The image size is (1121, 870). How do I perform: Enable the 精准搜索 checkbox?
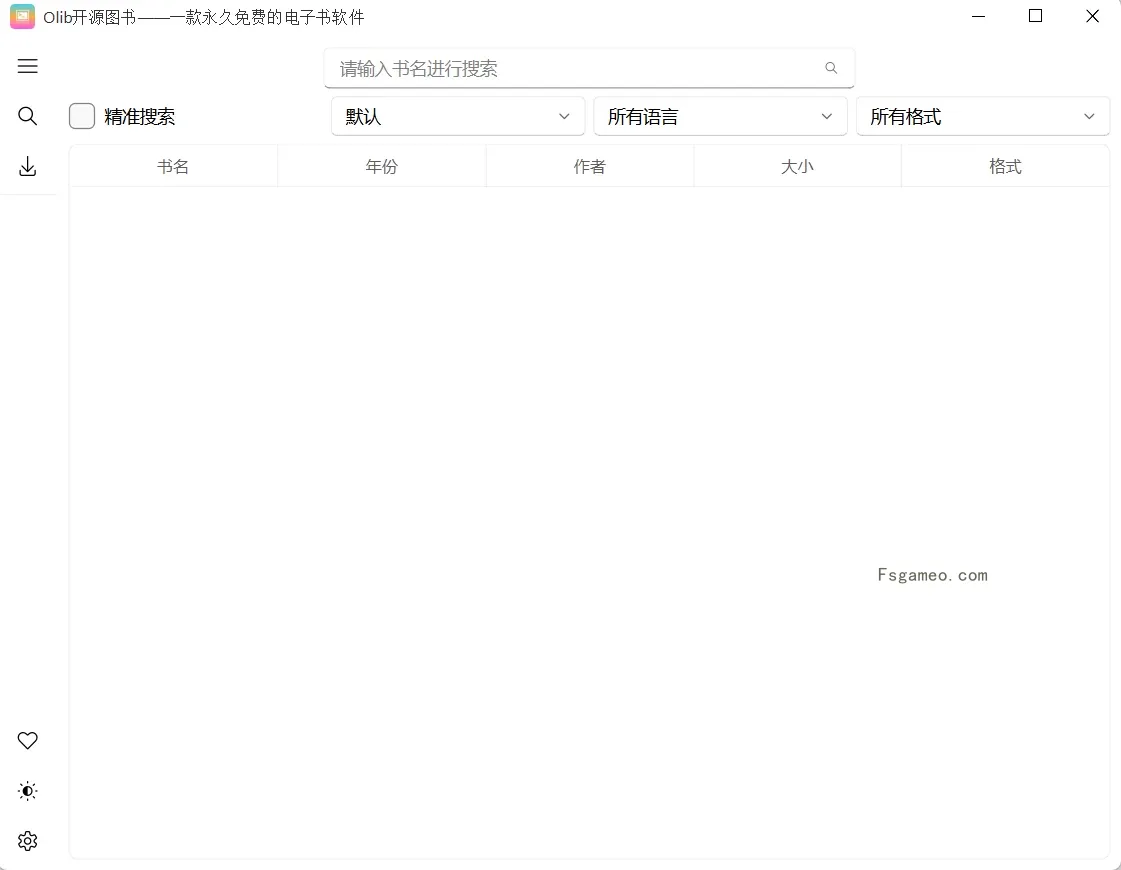(x=82, y=116)
